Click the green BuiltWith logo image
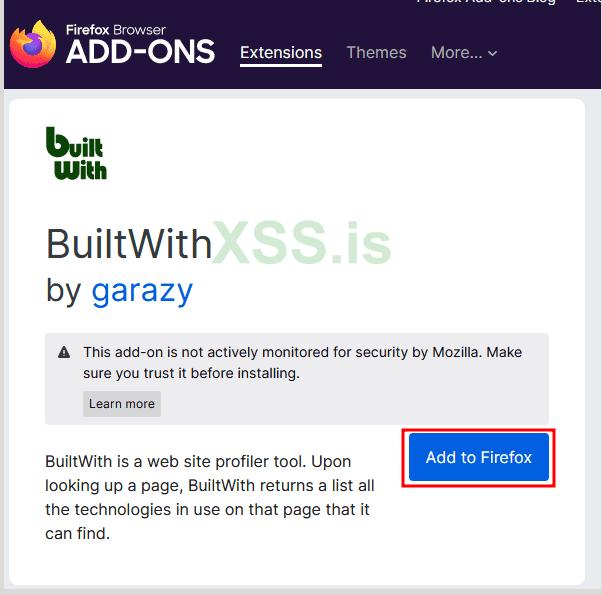602x595 pixels. coord(76,153)
